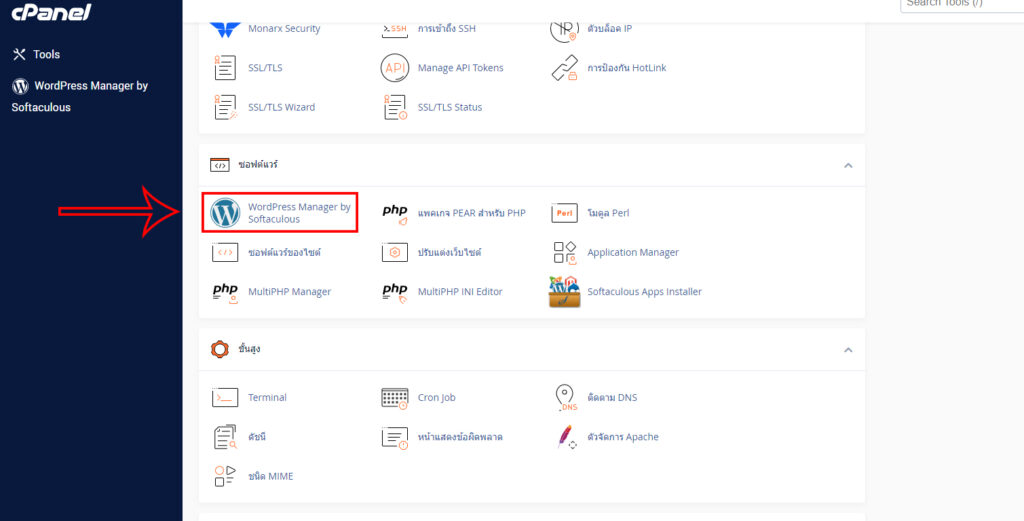
Task: Click the SSH access terminal icon
Action: [x=394, y=29]
